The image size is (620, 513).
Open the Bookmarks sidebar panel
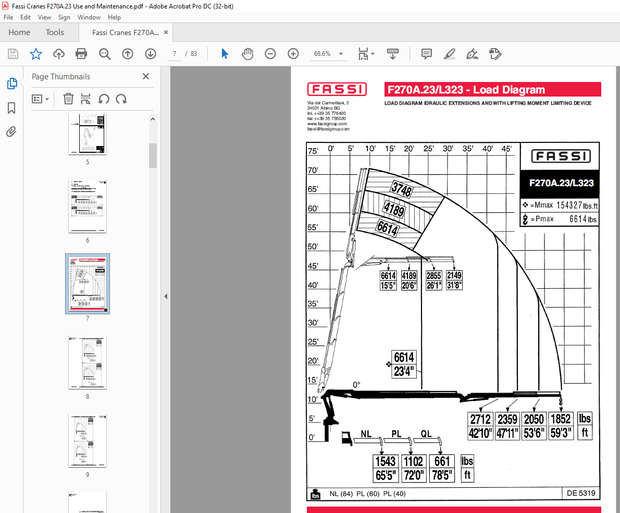(x=11, y=108)
